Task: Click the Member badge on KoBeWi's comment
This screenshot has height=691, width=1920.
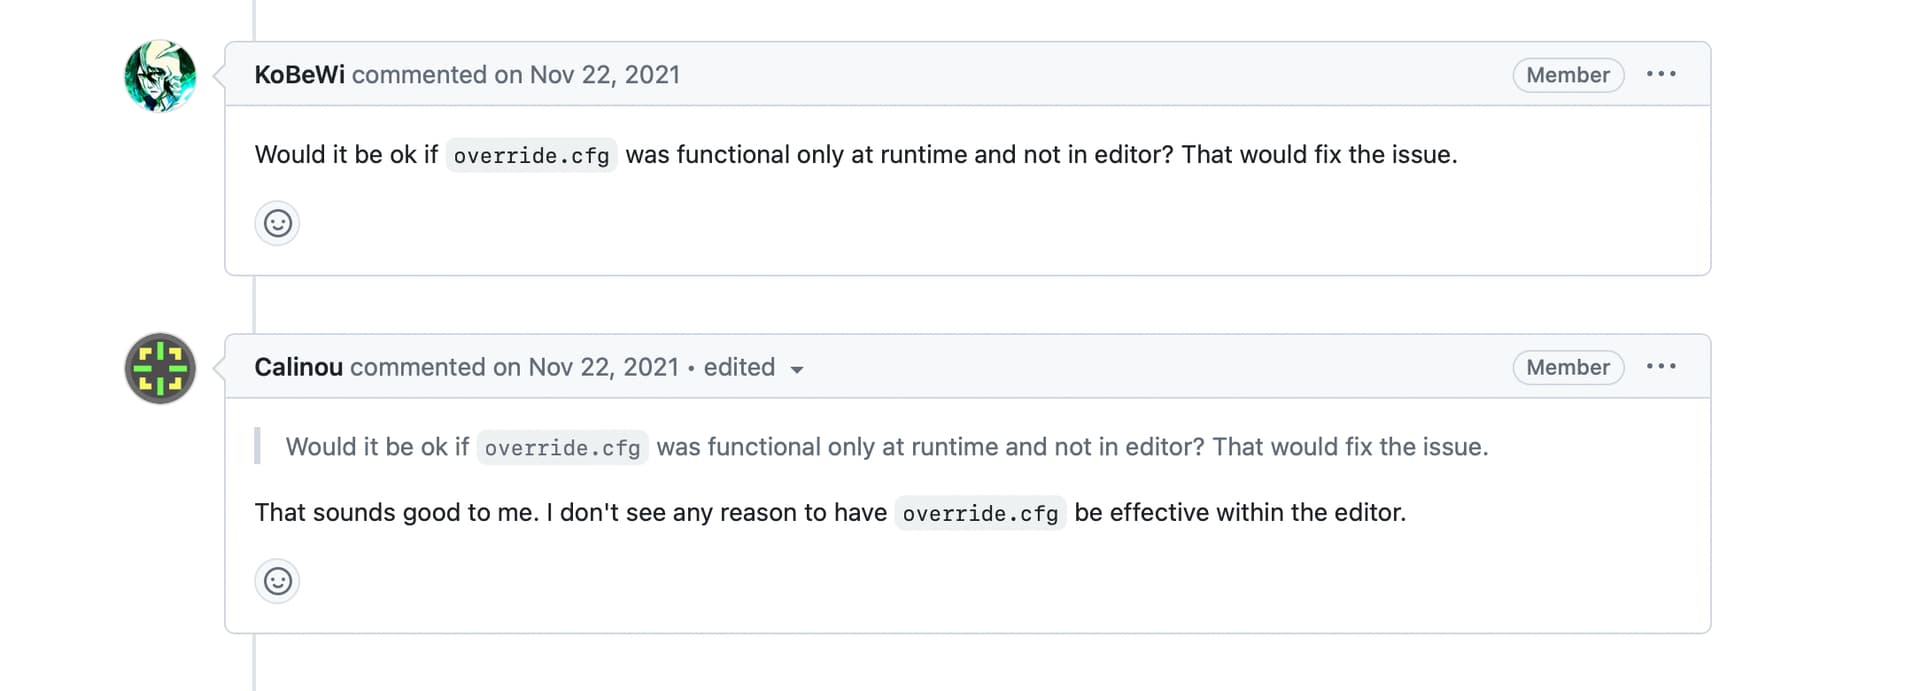Action: (x=1567, y=75)
